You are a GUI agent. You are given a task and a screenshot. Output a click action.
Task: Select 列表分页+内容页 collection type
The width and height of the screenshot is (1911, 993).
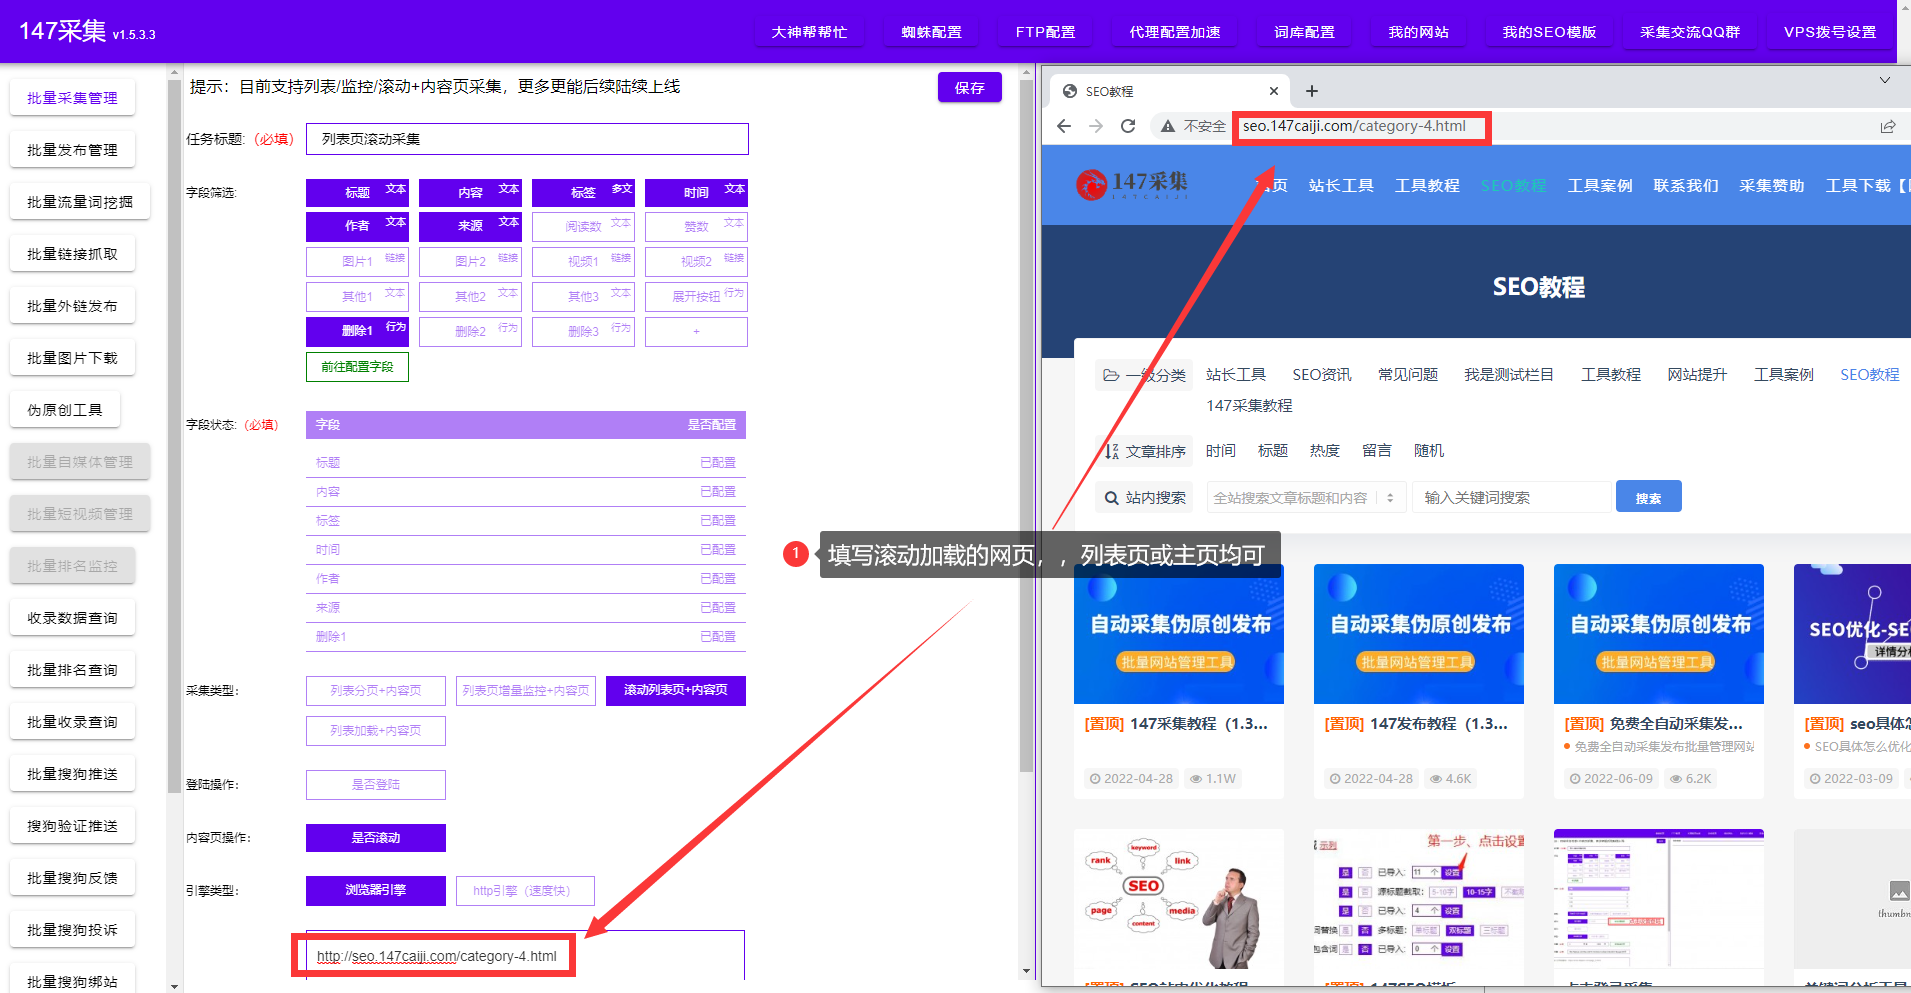(x=375, y=690)
